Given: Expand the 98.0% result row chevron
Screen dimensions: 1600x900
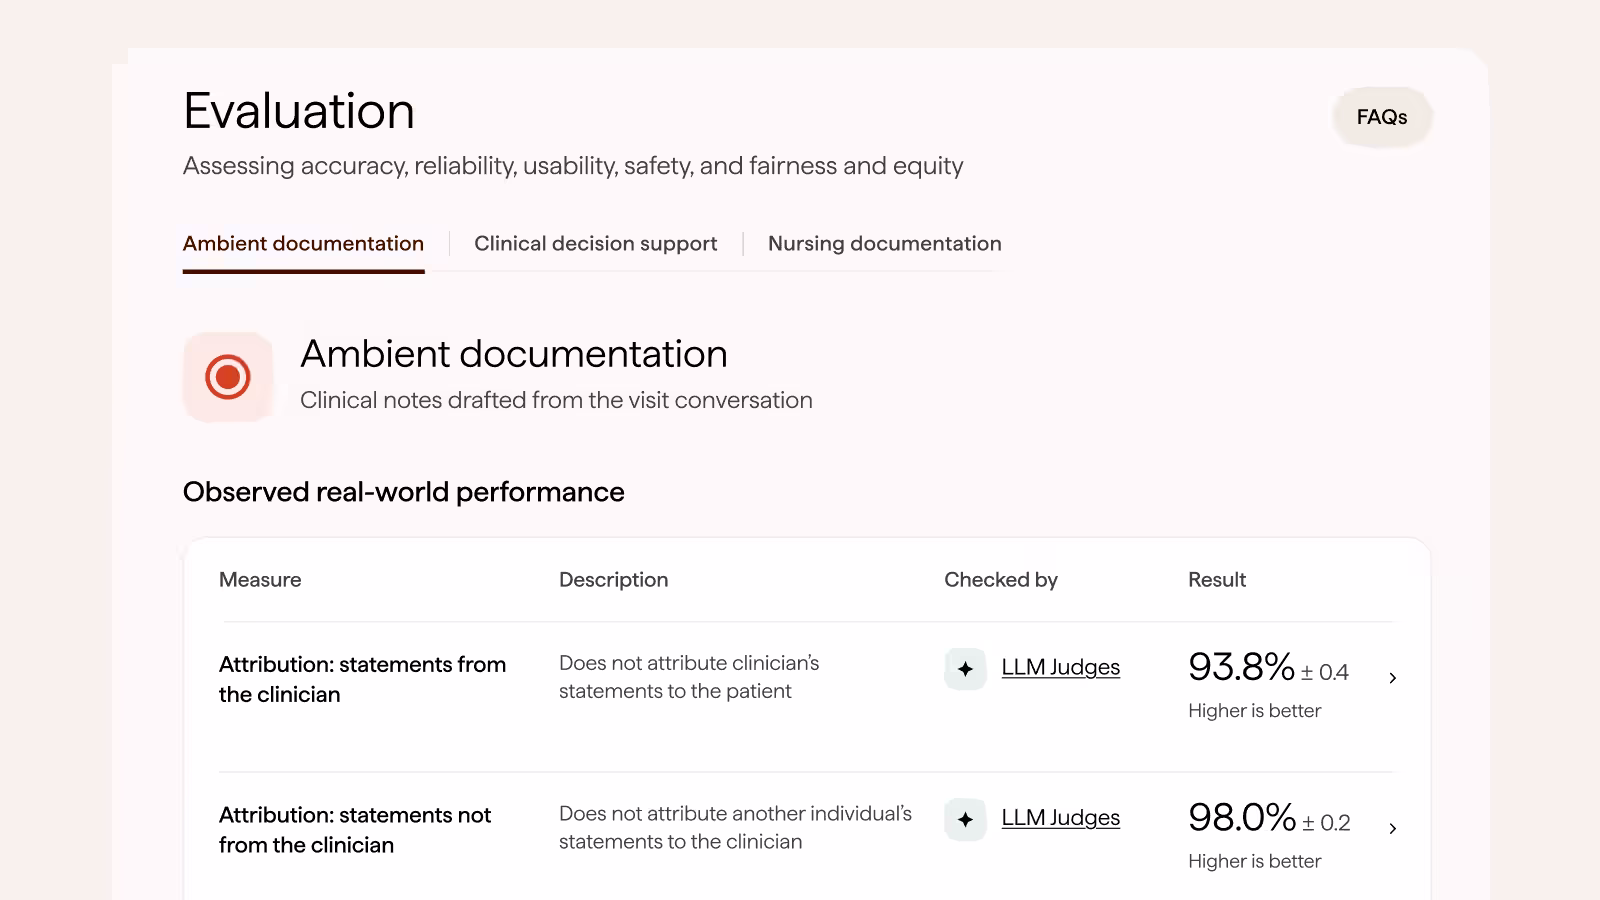Looking at the screenshot, I should 1392,828.
